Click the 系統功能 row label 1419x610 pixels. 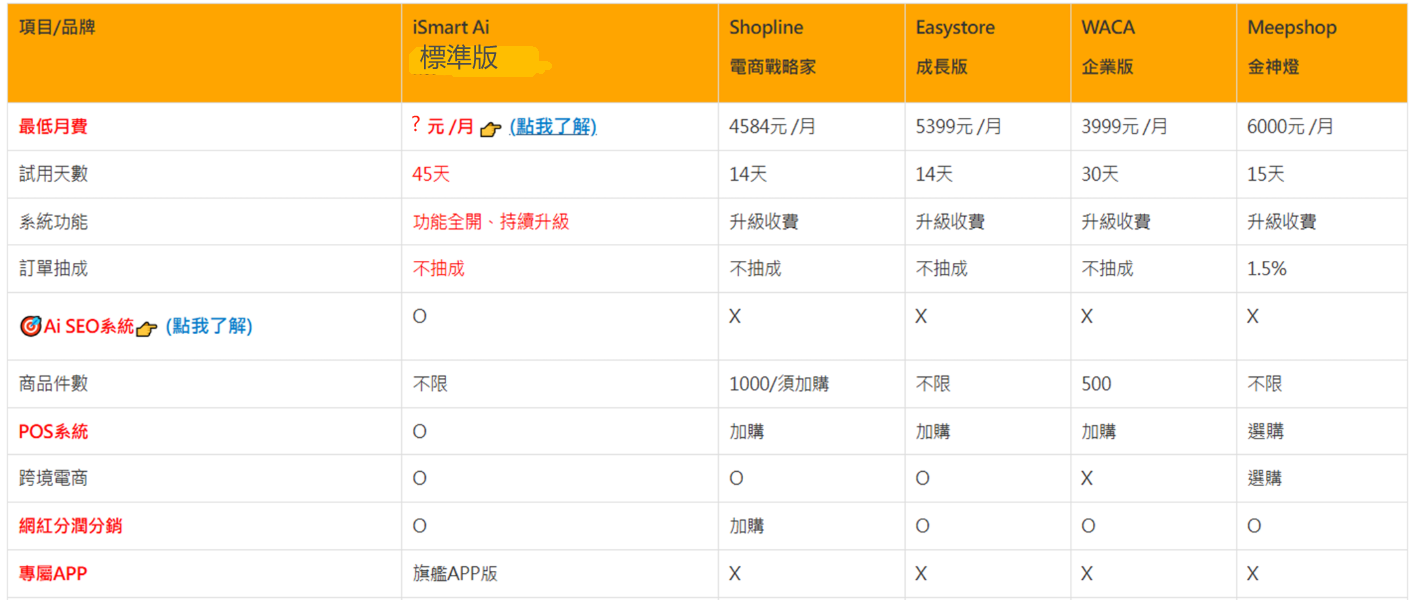click(x=53, y=222)
